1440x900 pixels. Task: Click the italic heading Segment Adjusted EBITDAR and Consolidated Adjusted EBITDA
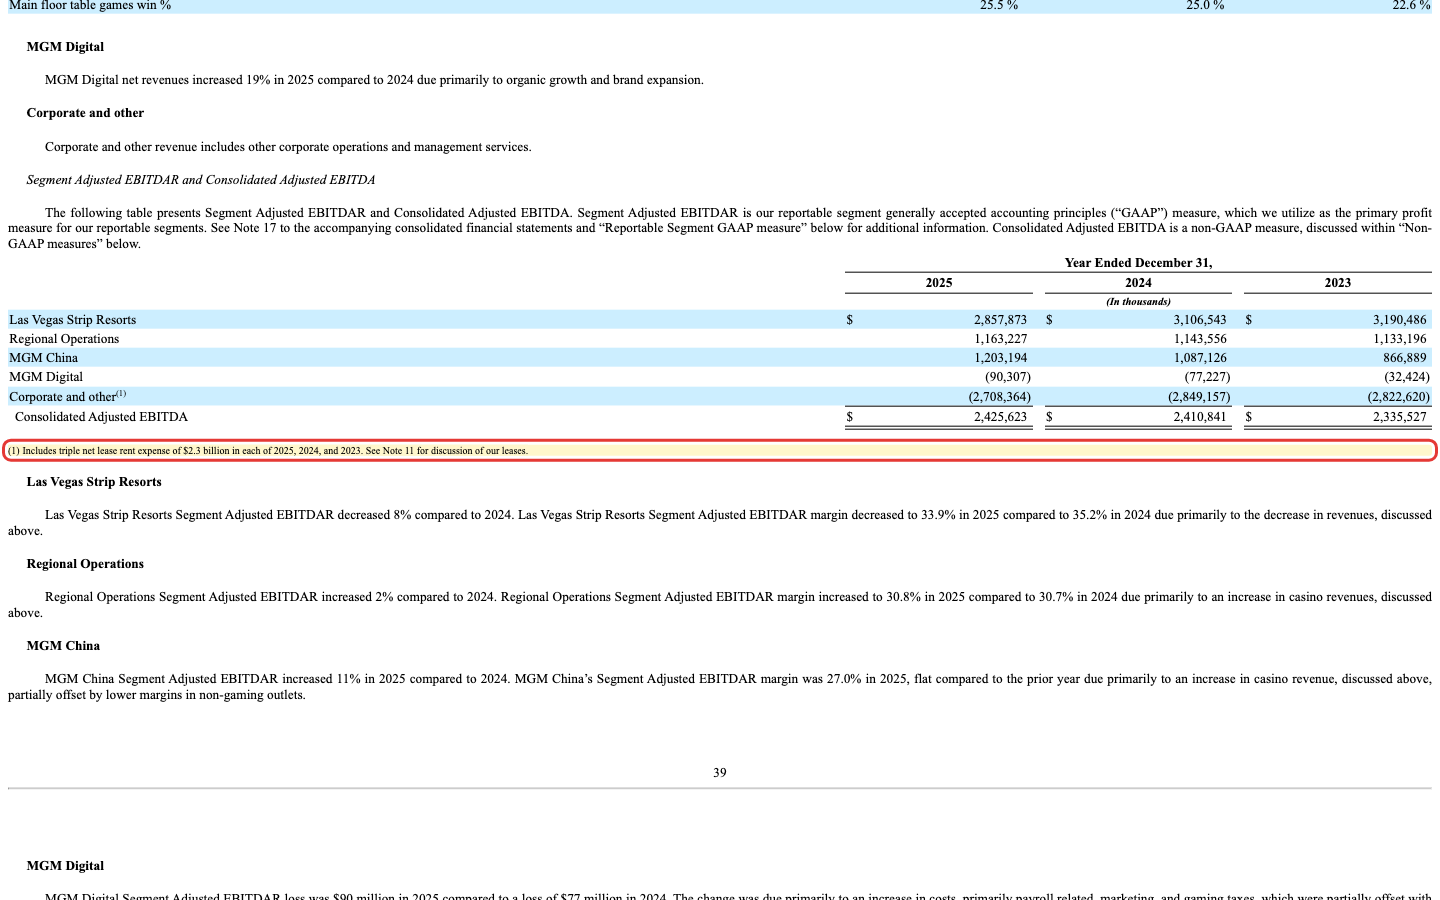pyautogui.click(x=201, y=180)
